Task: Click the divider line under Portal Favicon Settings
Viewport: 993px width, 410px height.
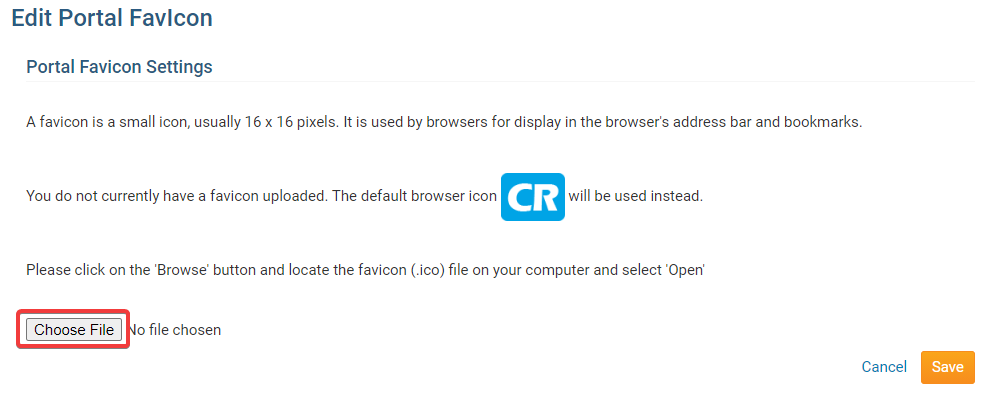Action: 500,81
